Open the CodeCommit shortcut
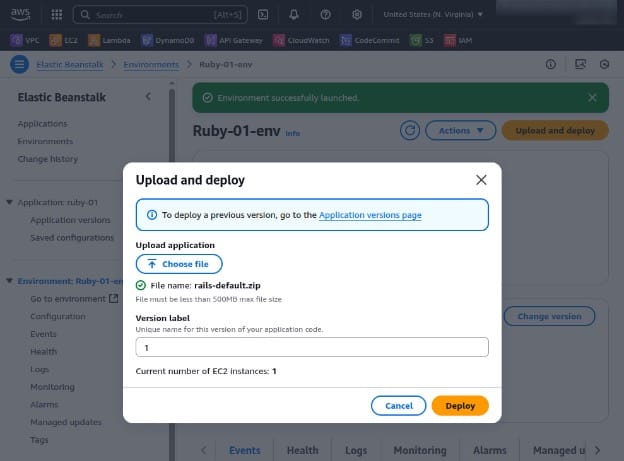The image size is (624, 461). (370, 40)
